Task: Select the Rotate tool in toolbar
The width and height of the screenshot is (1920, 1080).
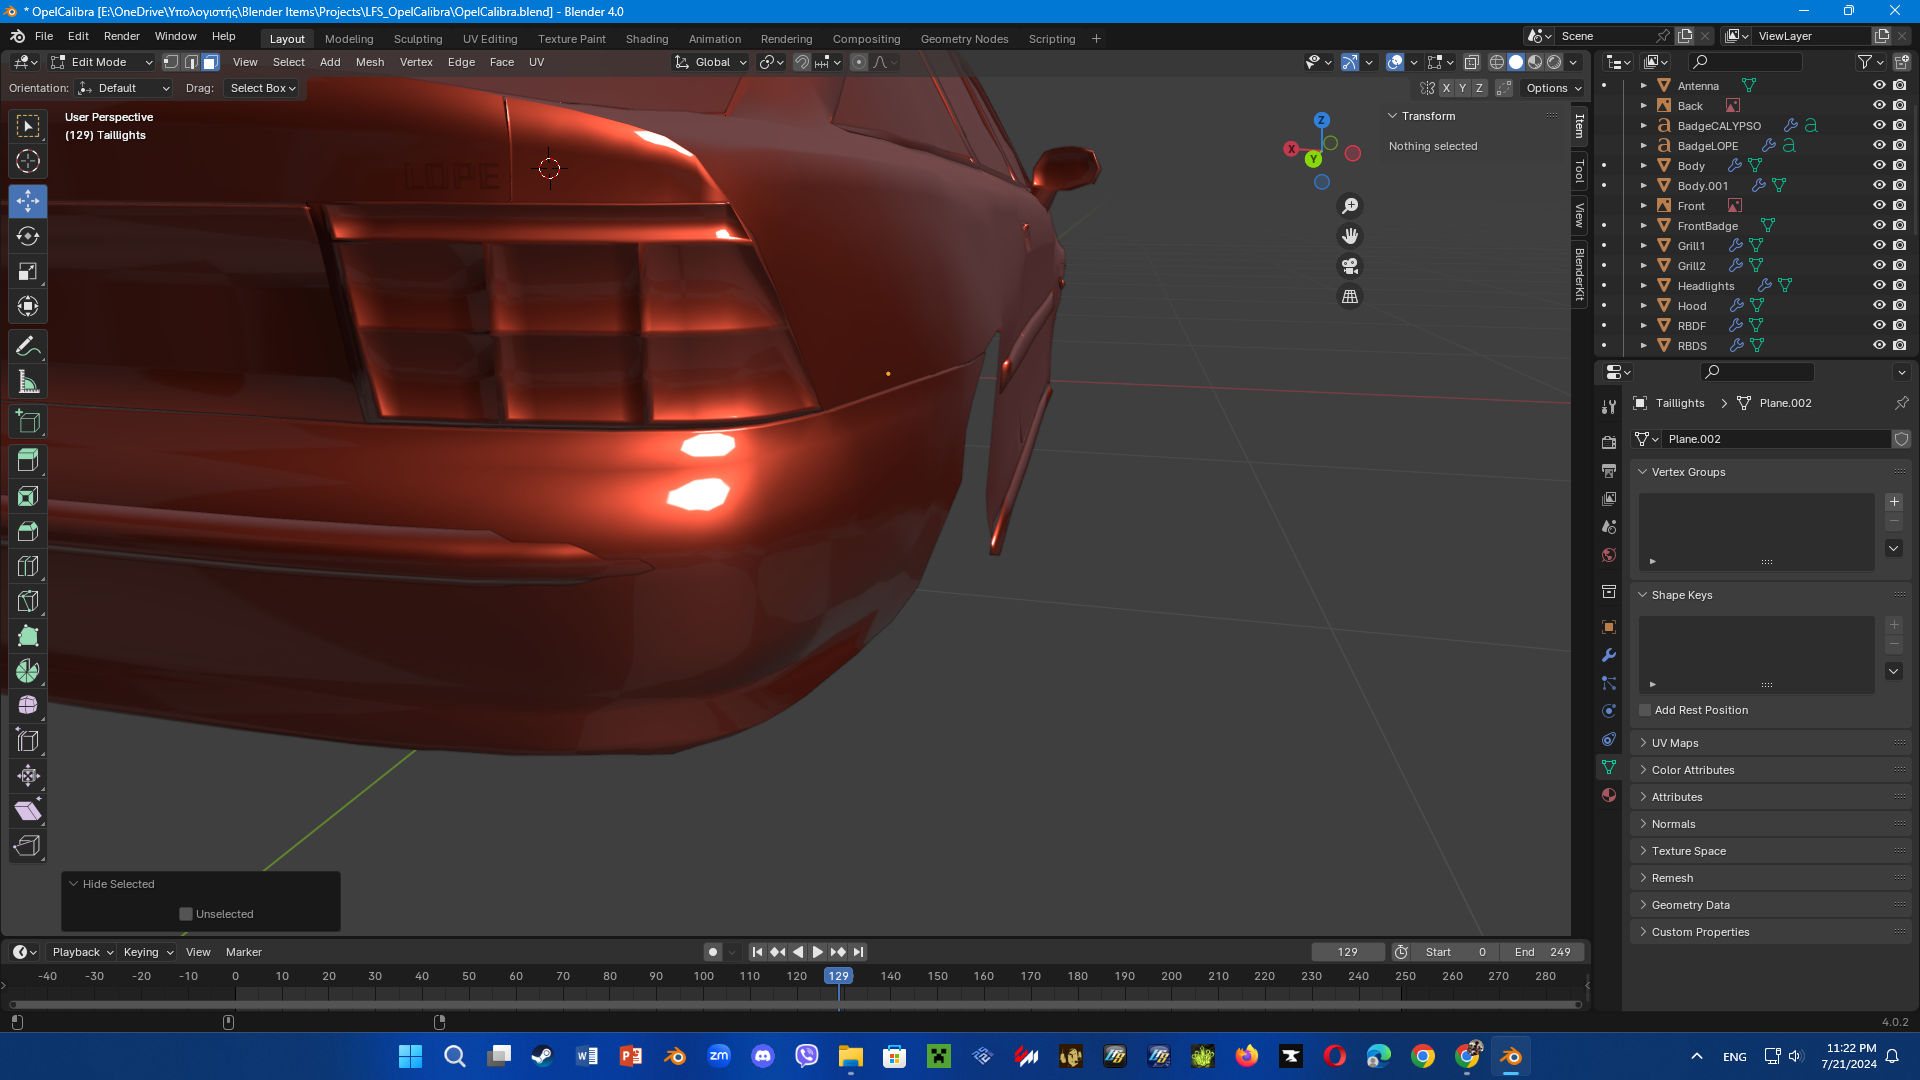Action: (x=28, y=237)
